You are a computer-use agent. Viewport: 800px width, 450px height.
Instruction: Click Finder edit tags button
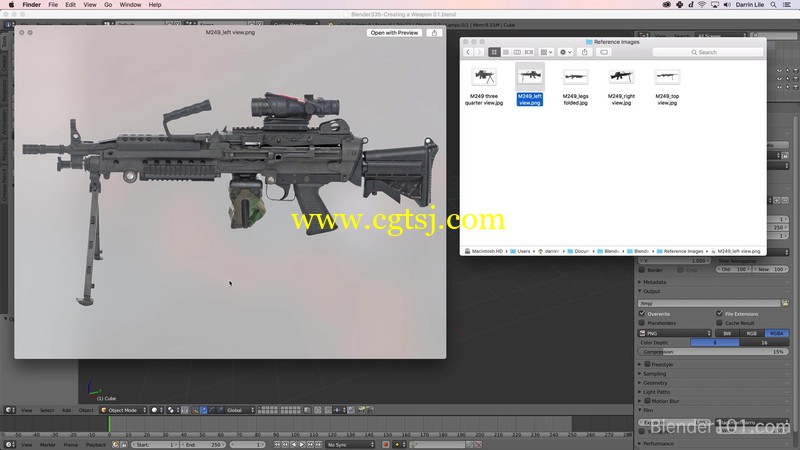(x=604, y=52)
